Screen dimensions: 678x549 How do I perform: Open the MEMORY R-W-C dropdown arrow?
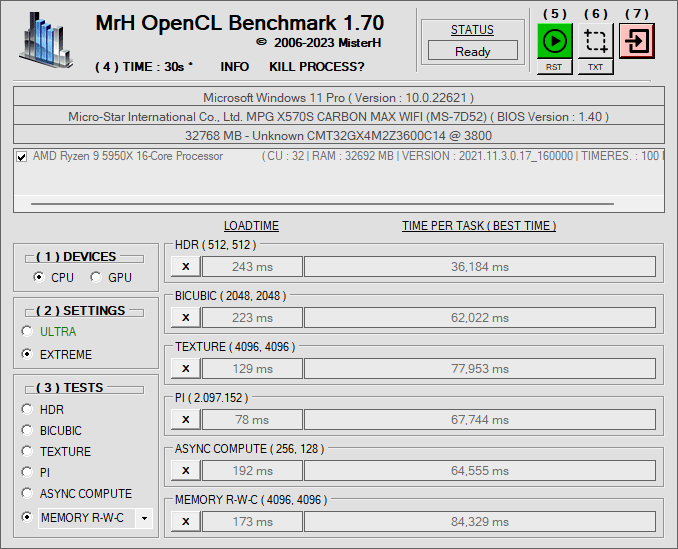click(x=144, y=518)
